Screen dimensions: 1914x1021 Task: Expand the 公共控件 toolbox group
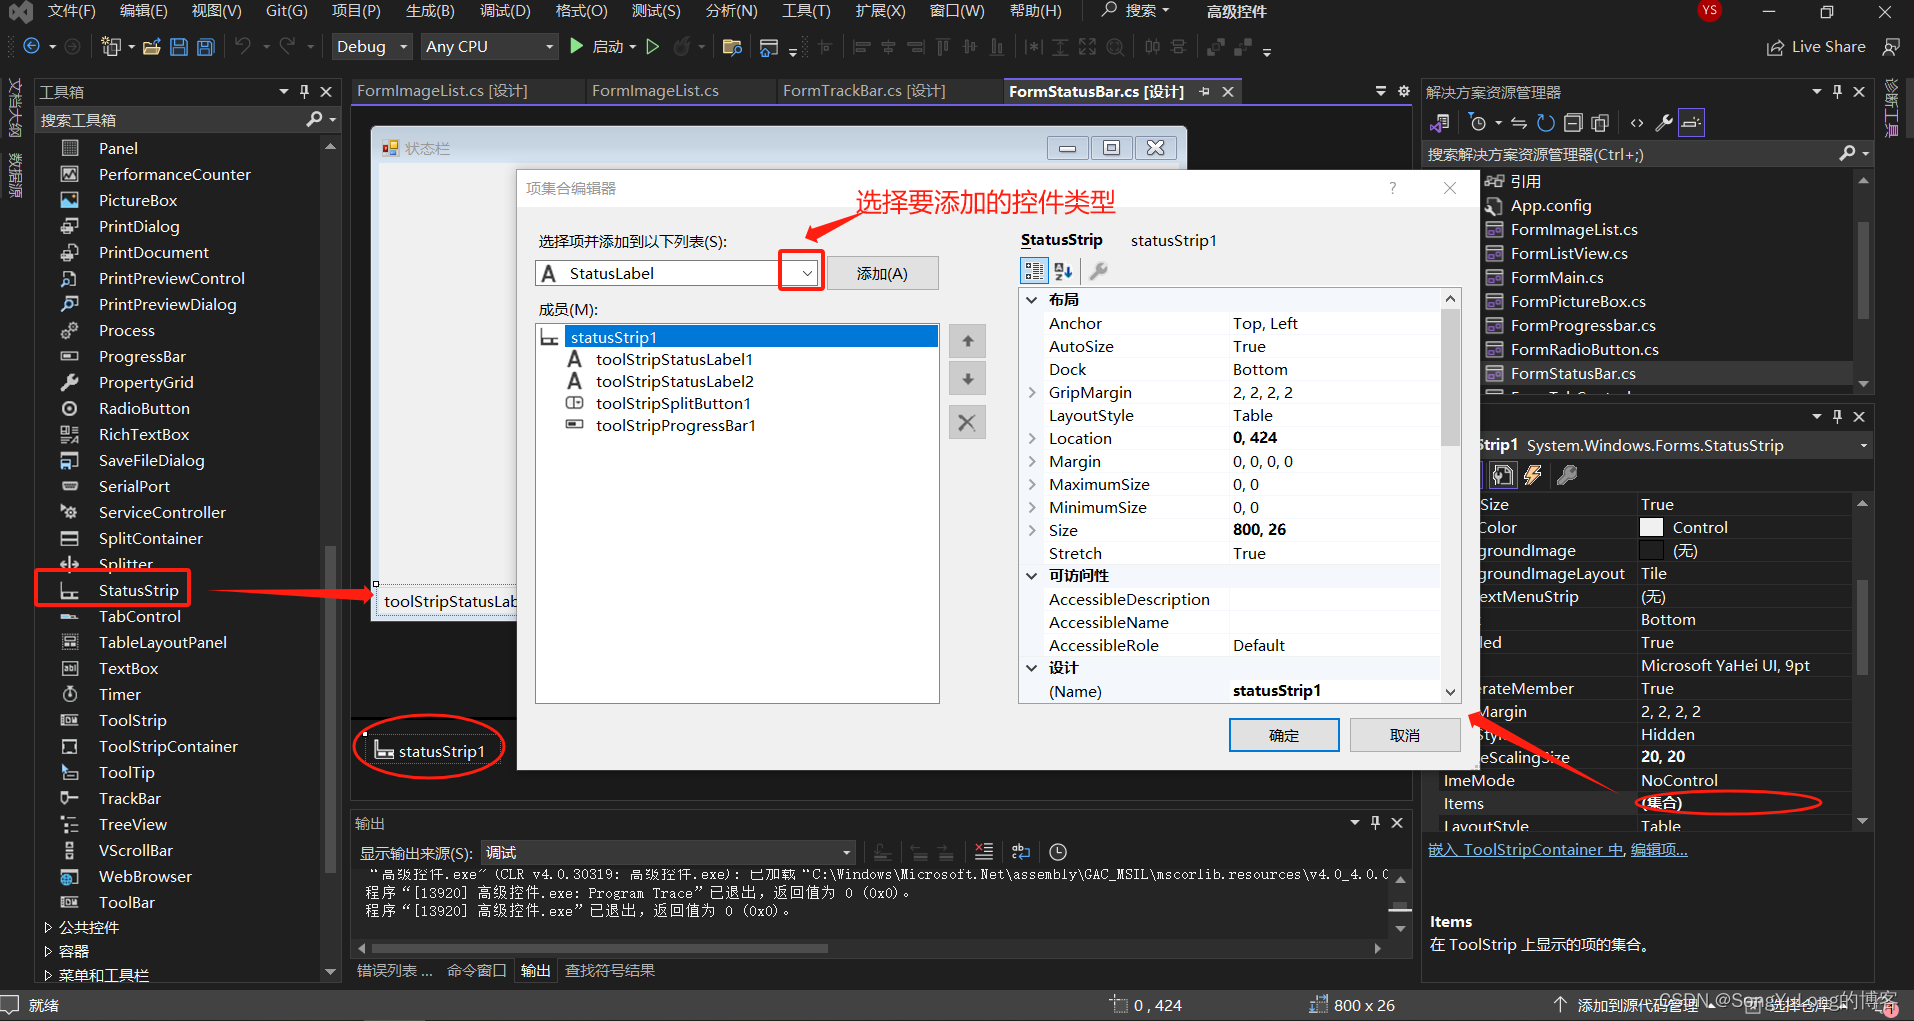pos(48,927)
